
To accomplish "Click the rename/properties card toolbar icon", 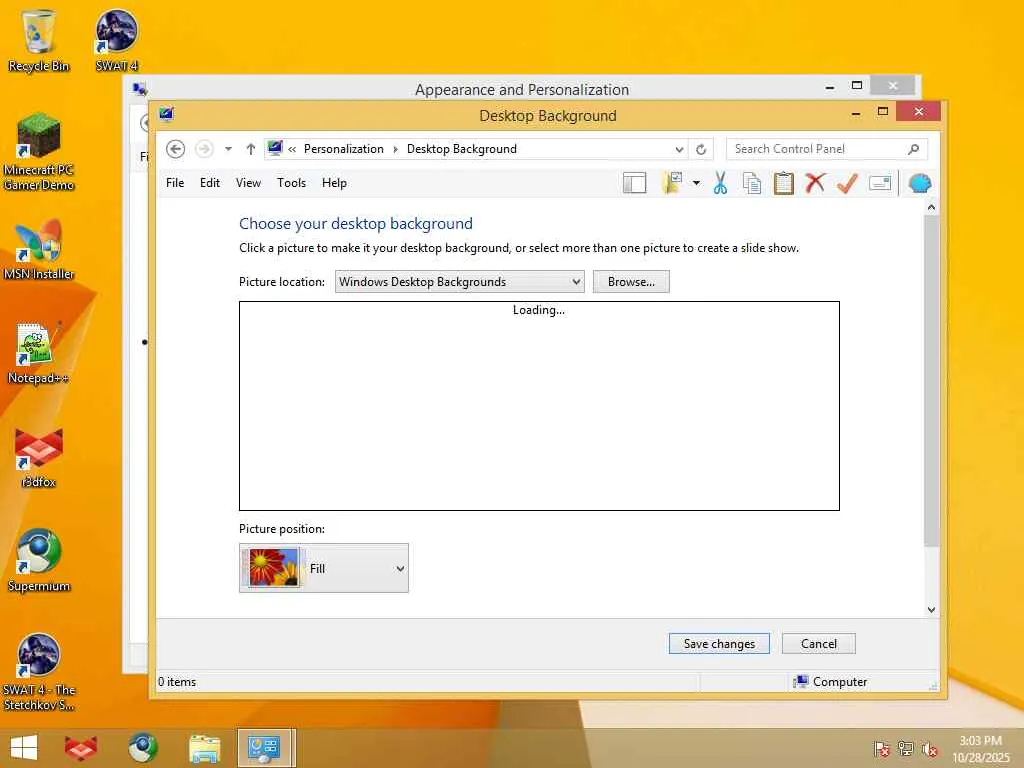I will coord(880,184).
